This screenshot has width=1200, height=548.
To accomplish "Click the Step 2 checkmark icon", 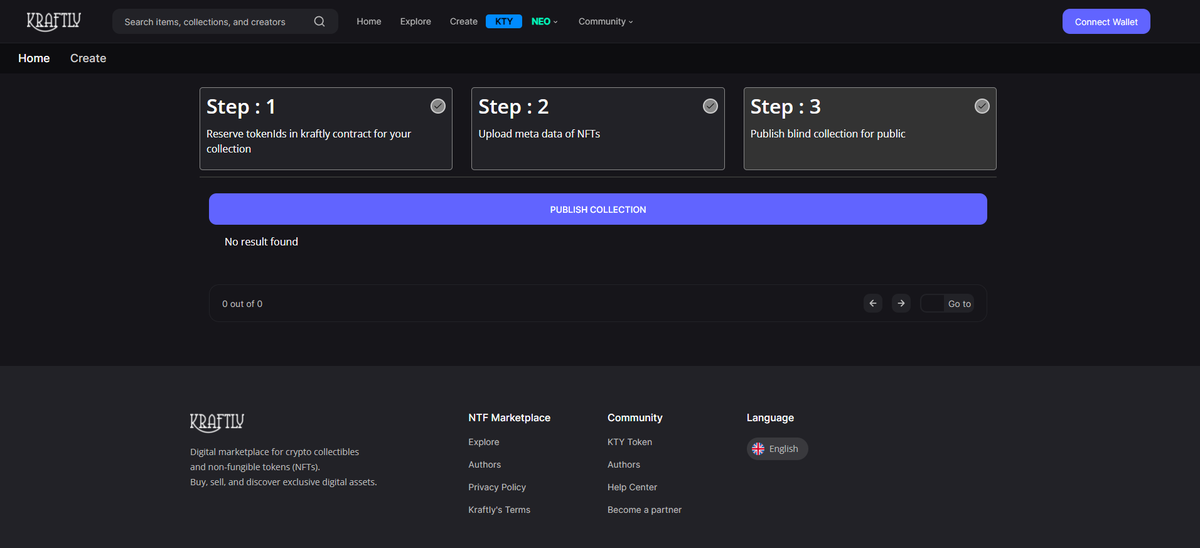I will (x=710, y=106).
